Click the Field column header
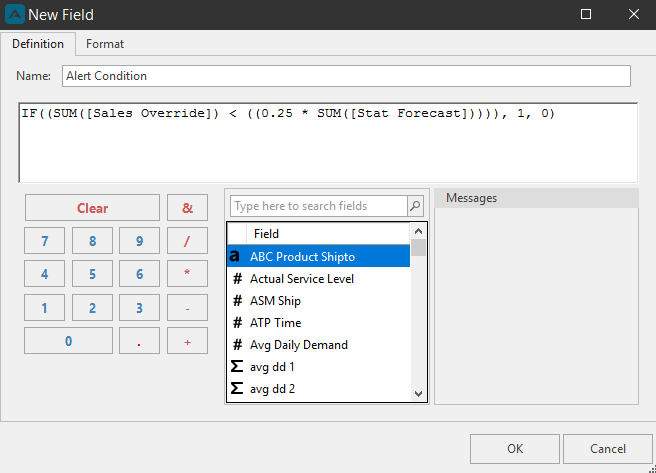 (328, 233)
